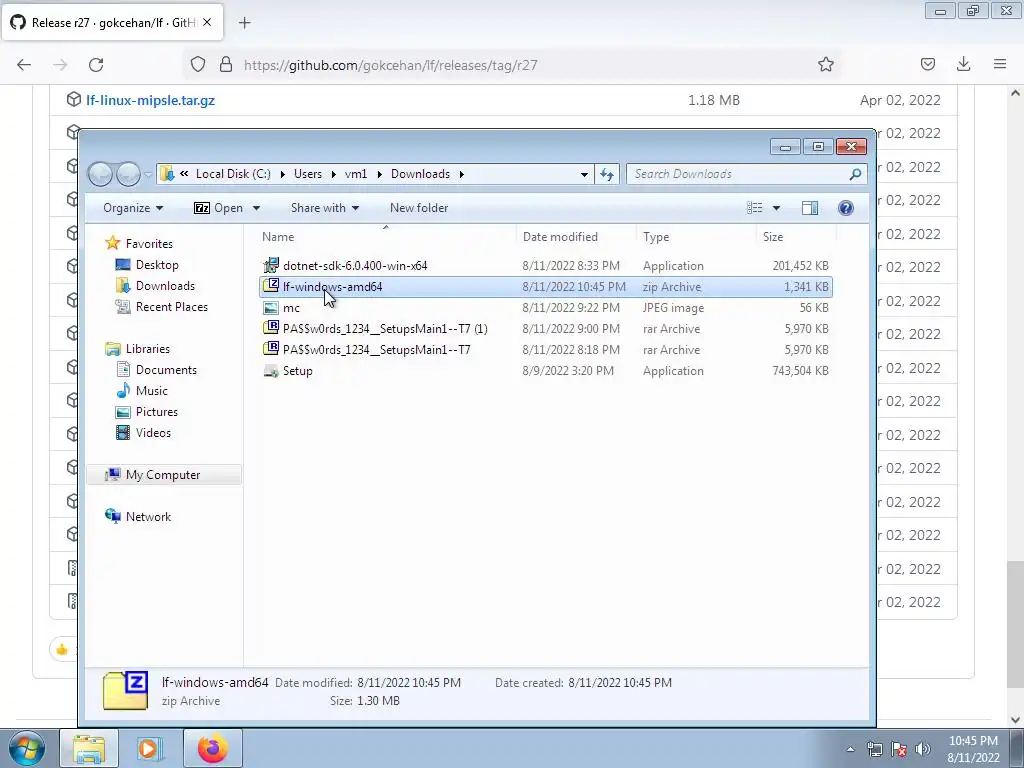Reload the Firefox page
1024x768 pixels.
96,65
